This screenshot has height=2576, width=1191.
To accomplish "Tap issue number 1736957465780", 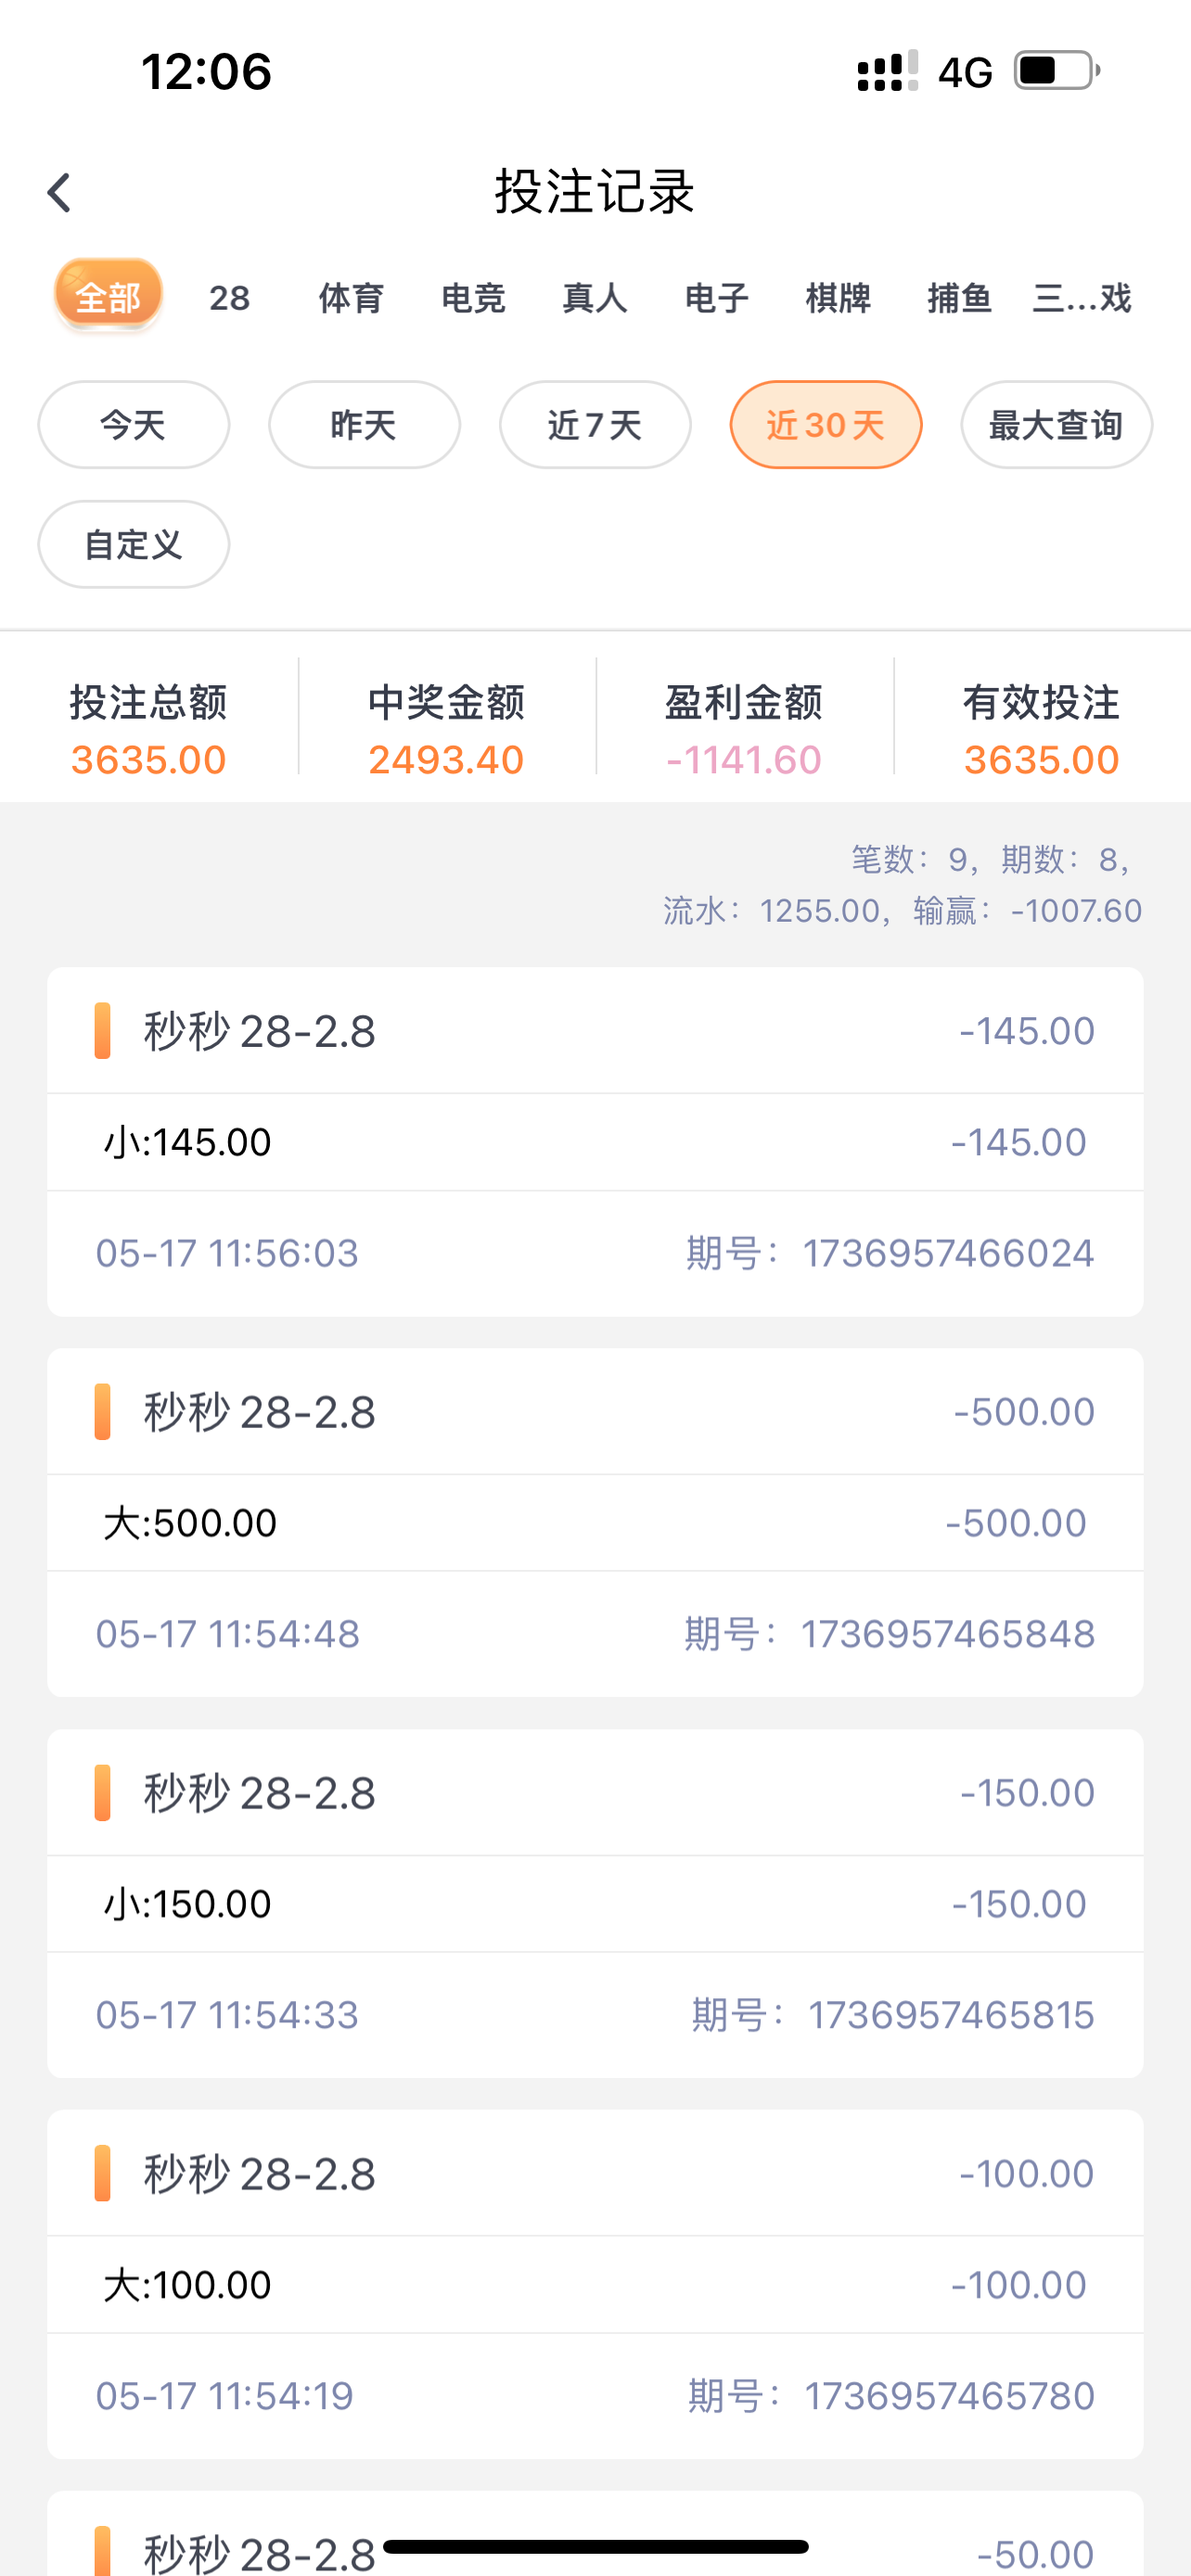I will click(949, 2396).
